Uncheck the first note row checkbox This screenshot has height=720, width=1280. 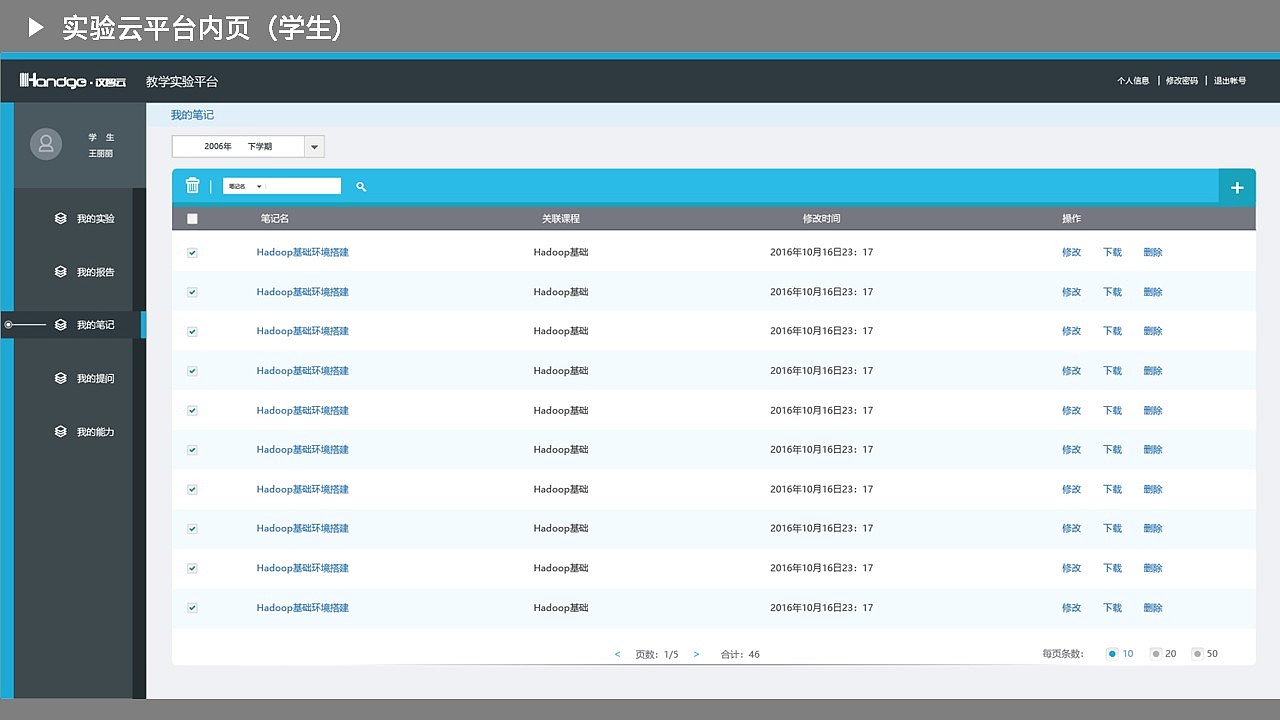pos(192,253)
